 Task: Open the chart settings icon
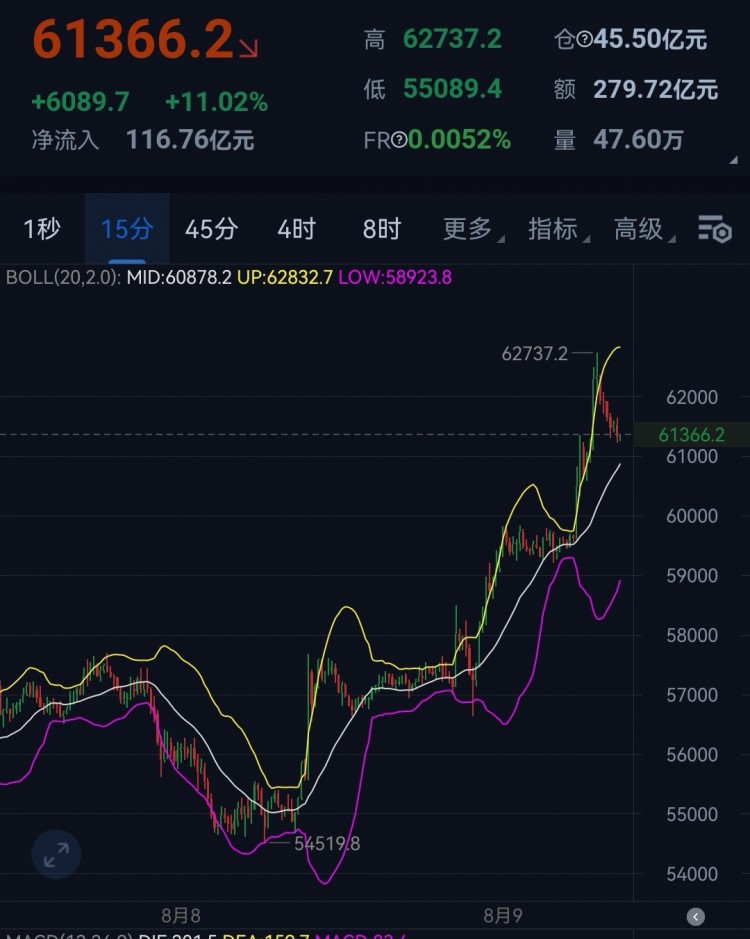click(x=714, y=229)
